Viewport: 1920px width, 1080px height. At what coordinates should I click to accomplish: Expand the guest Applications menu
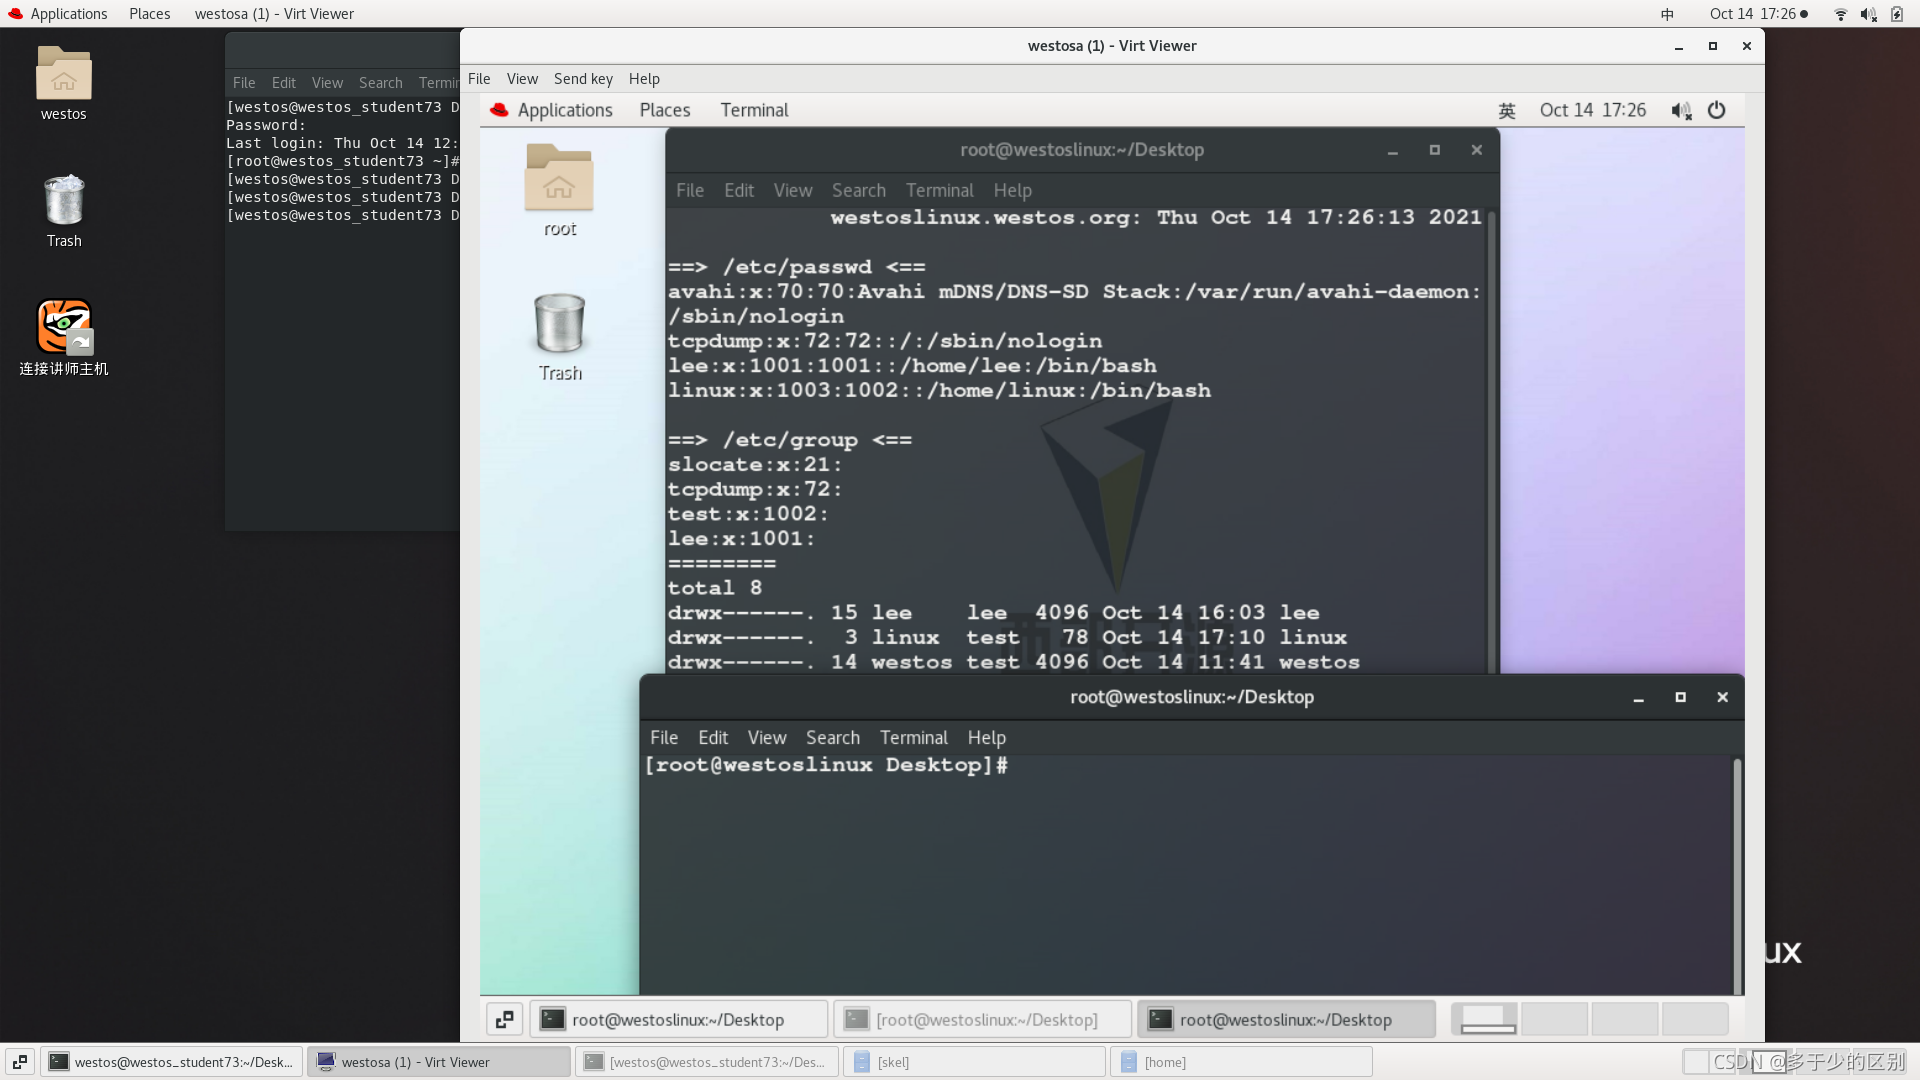pyautogui.click(x=564, y=110)
